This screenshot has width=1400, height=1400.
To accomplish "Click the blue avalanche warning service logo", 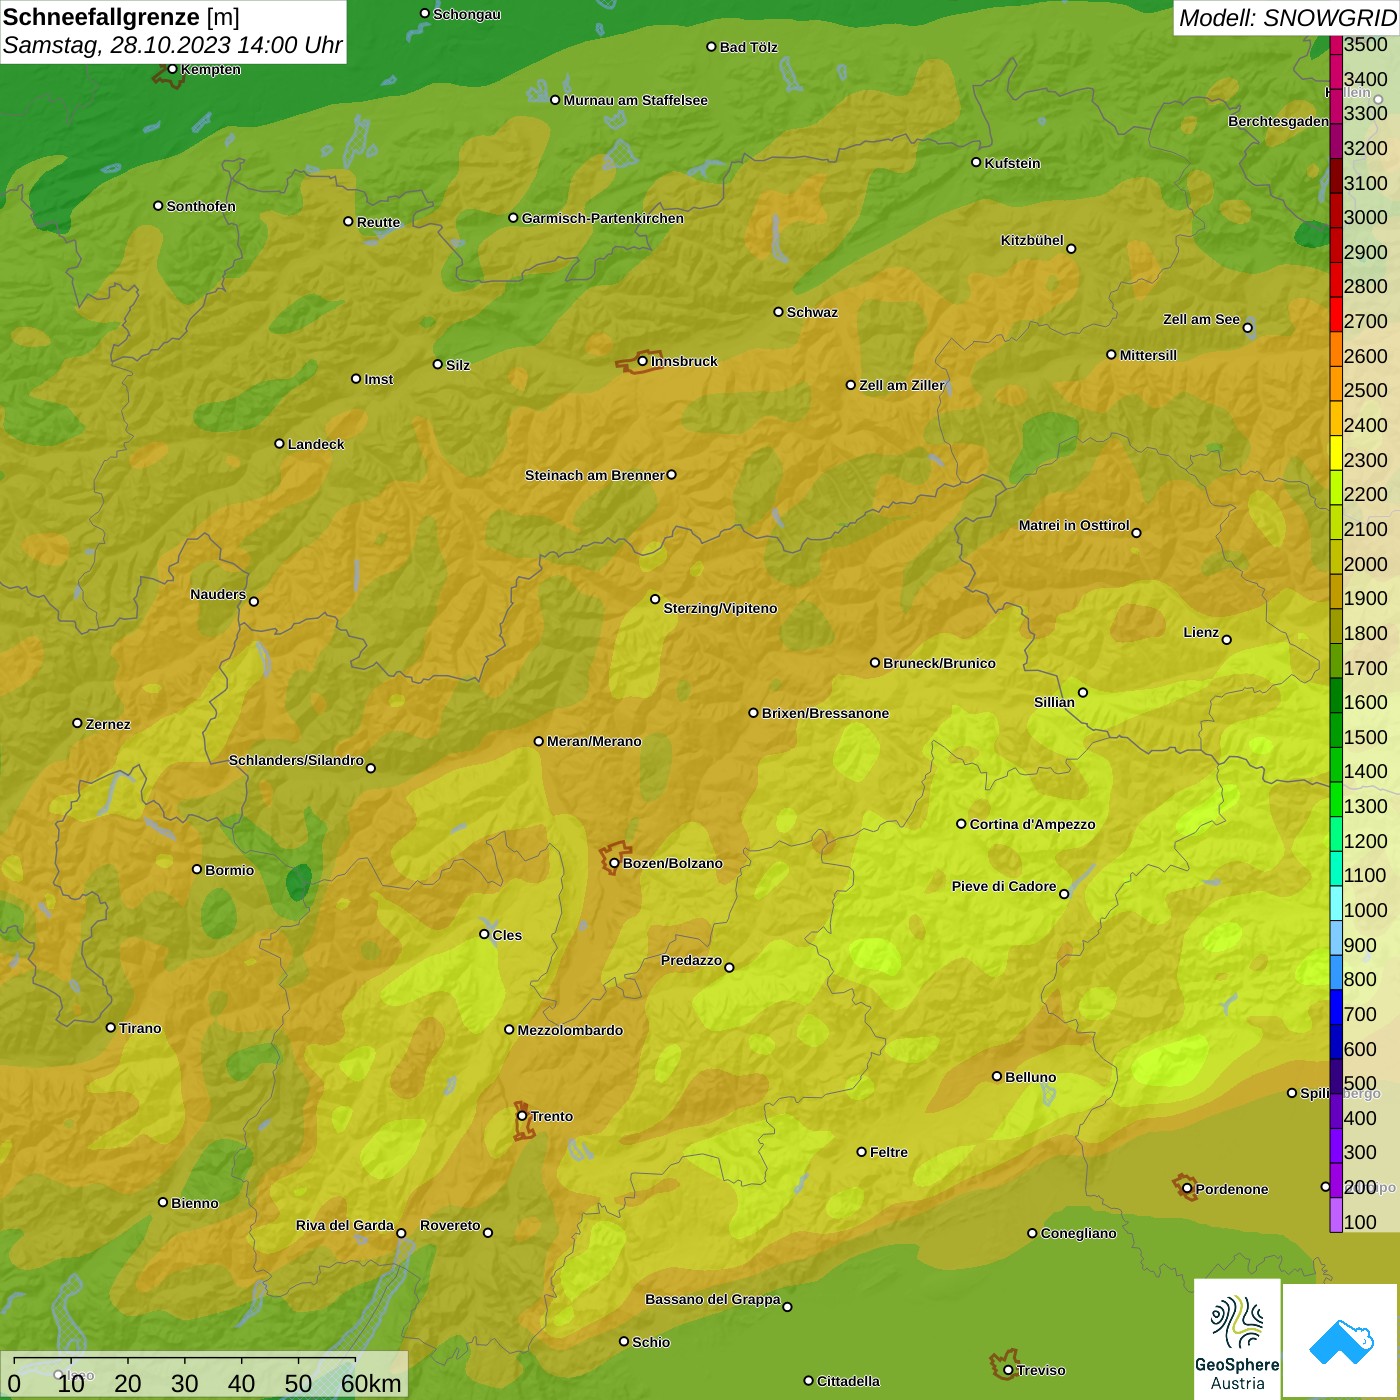I will tap(1341, 1341).
